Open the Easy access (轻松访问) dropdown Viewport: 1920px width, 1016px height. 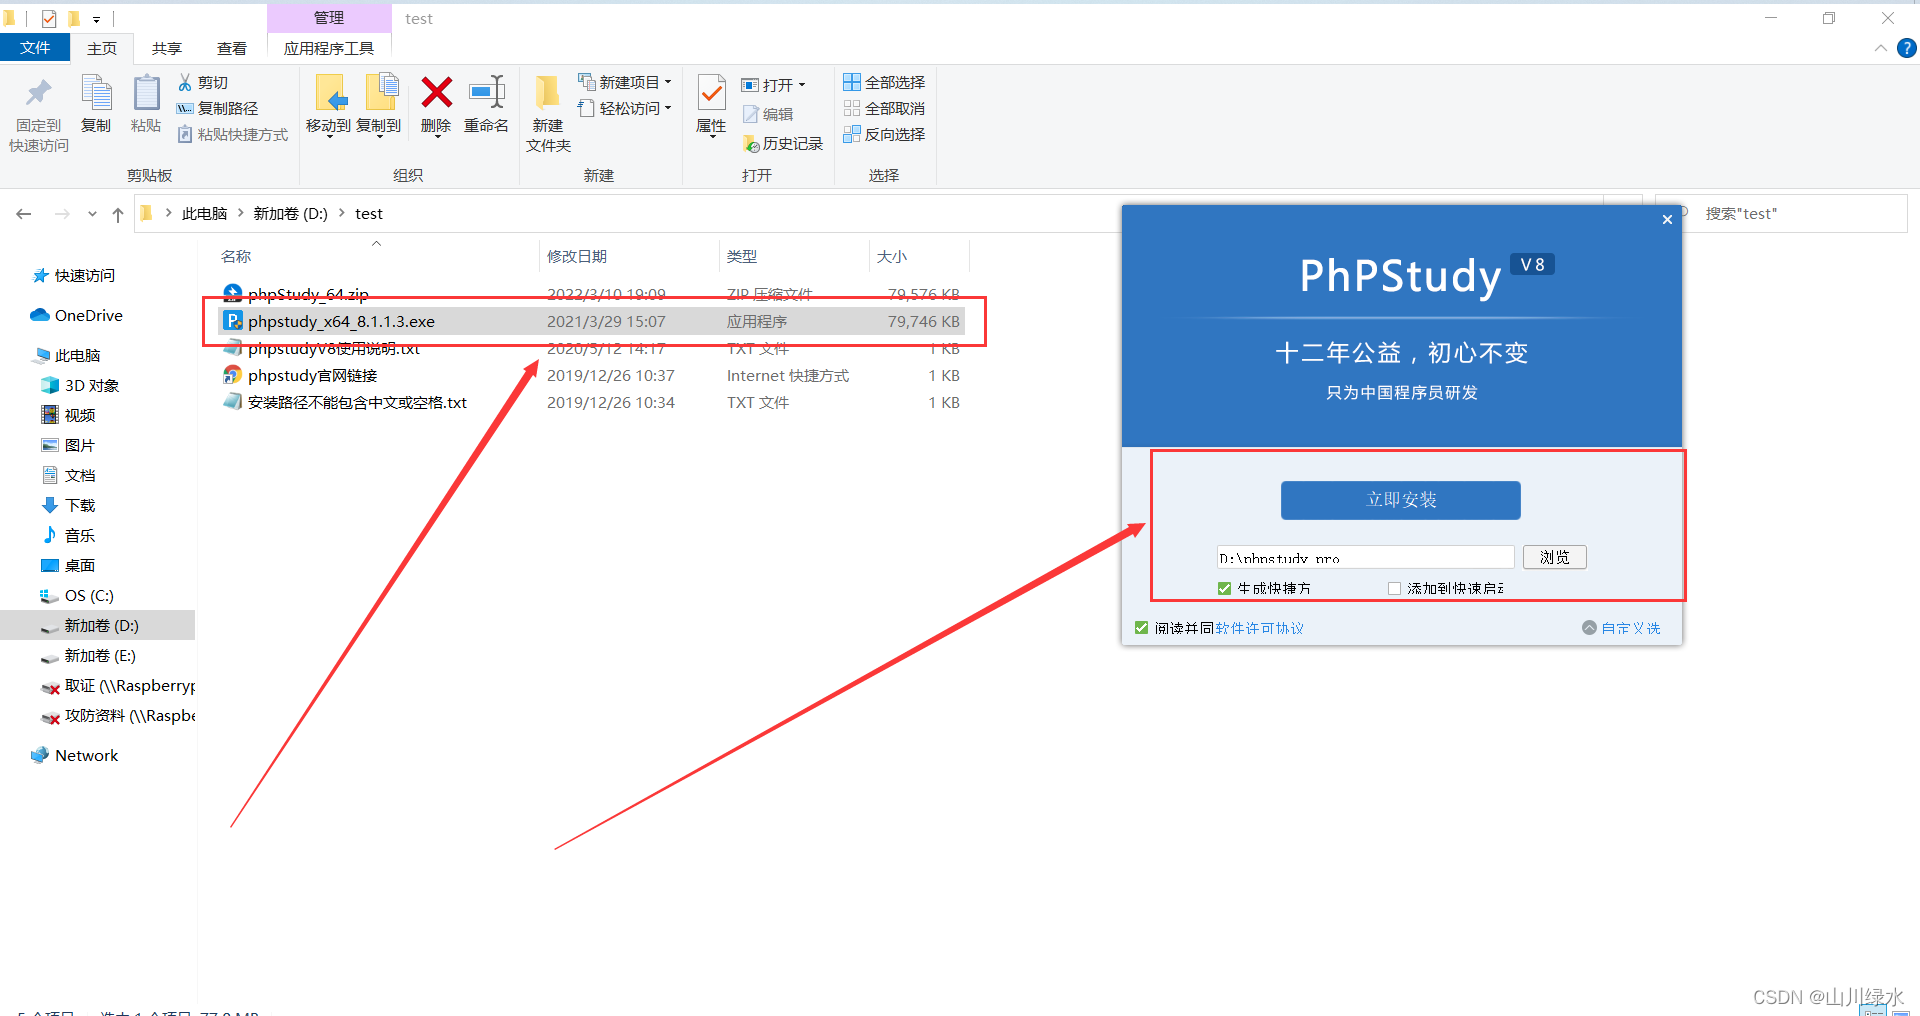pos(625,108)
